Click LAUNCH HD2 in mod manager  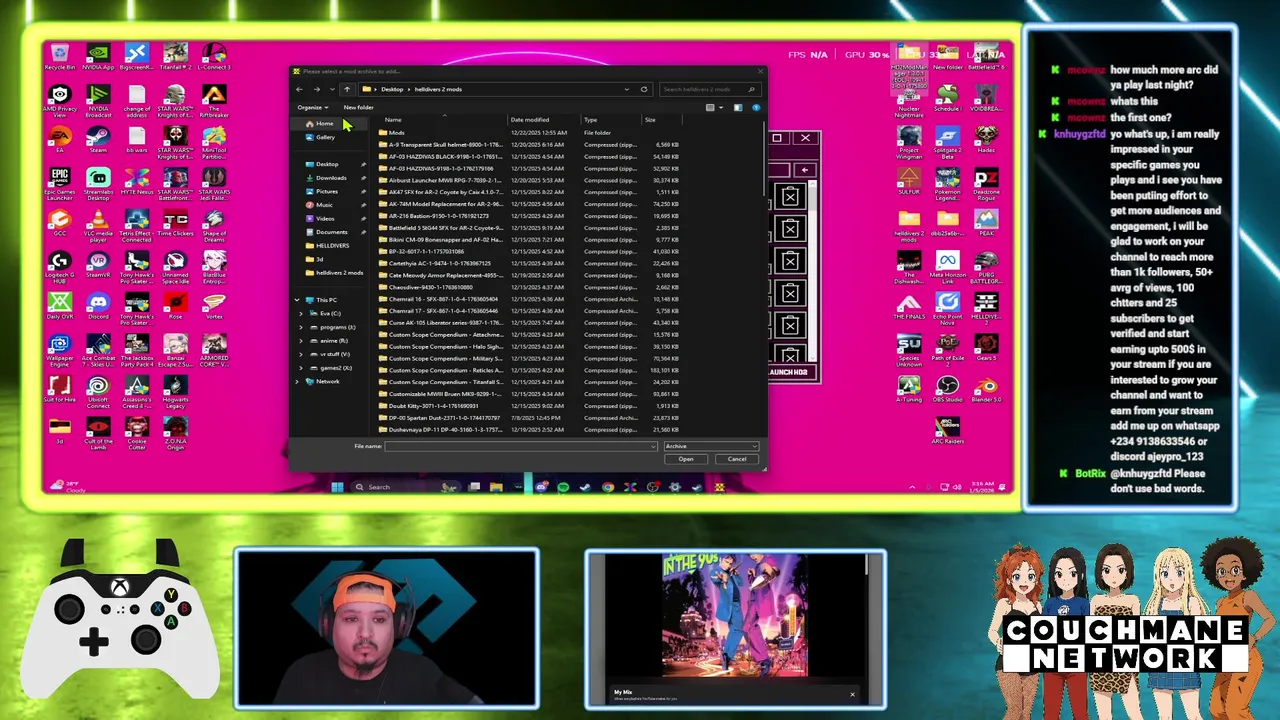[793, 372]
